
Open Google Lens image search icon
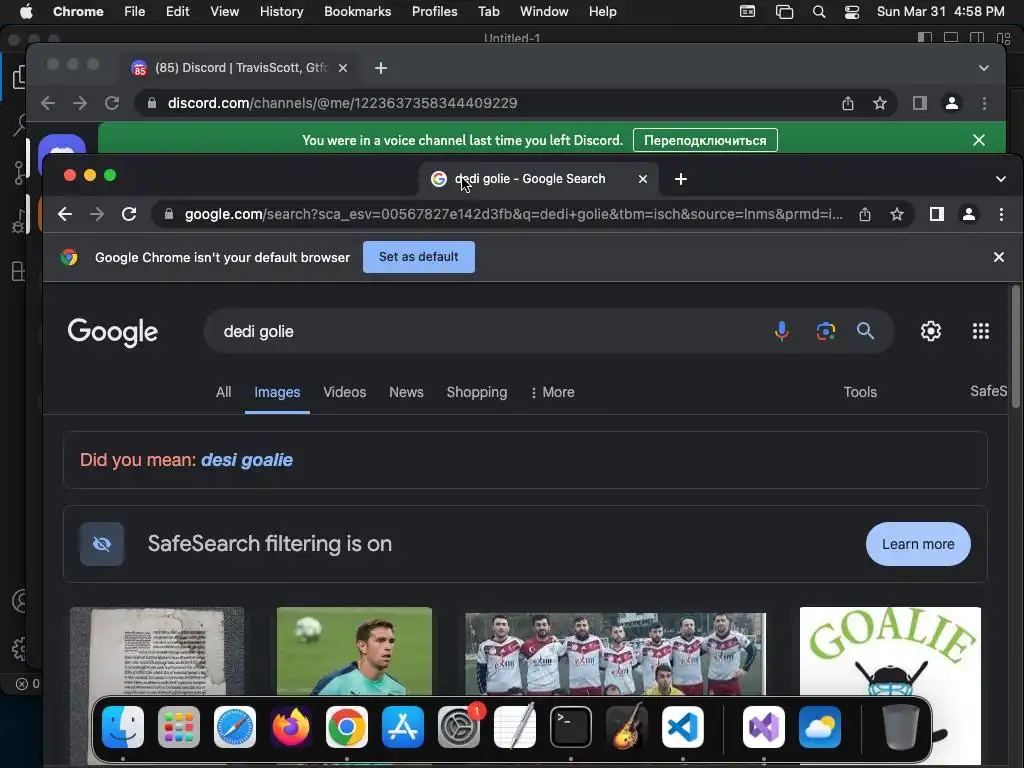[825, 331]
